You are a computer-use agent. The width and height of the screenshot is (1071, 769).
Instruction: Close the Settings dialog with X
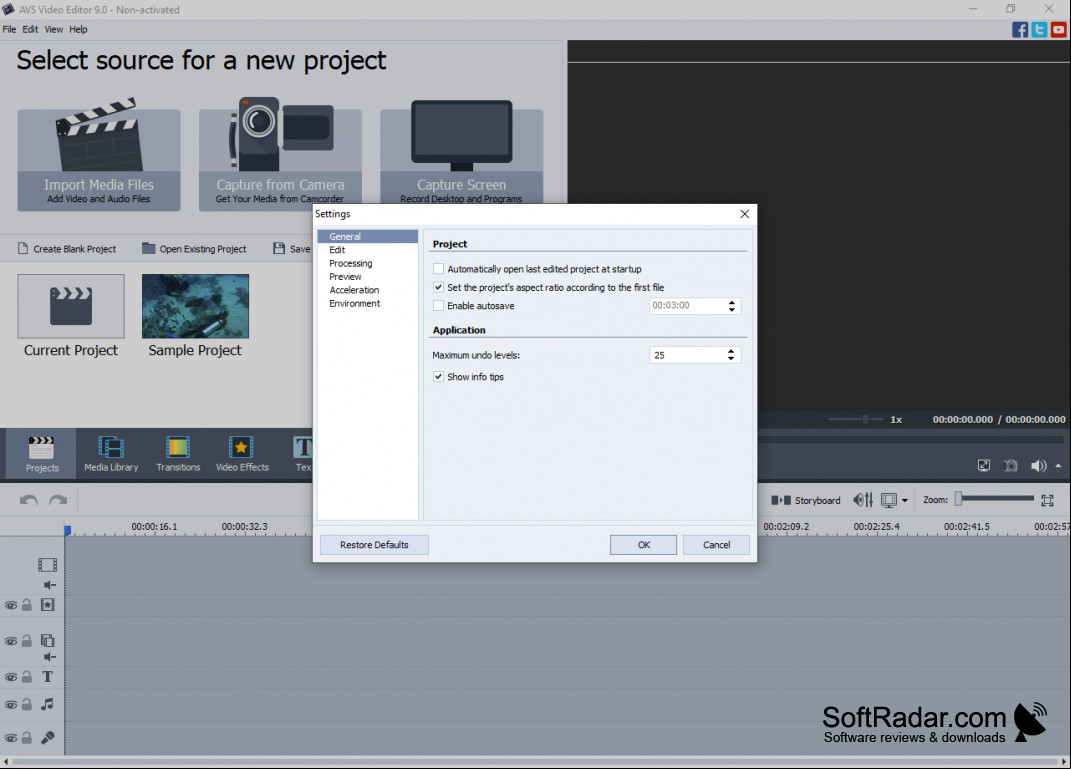tap(745, 214)
